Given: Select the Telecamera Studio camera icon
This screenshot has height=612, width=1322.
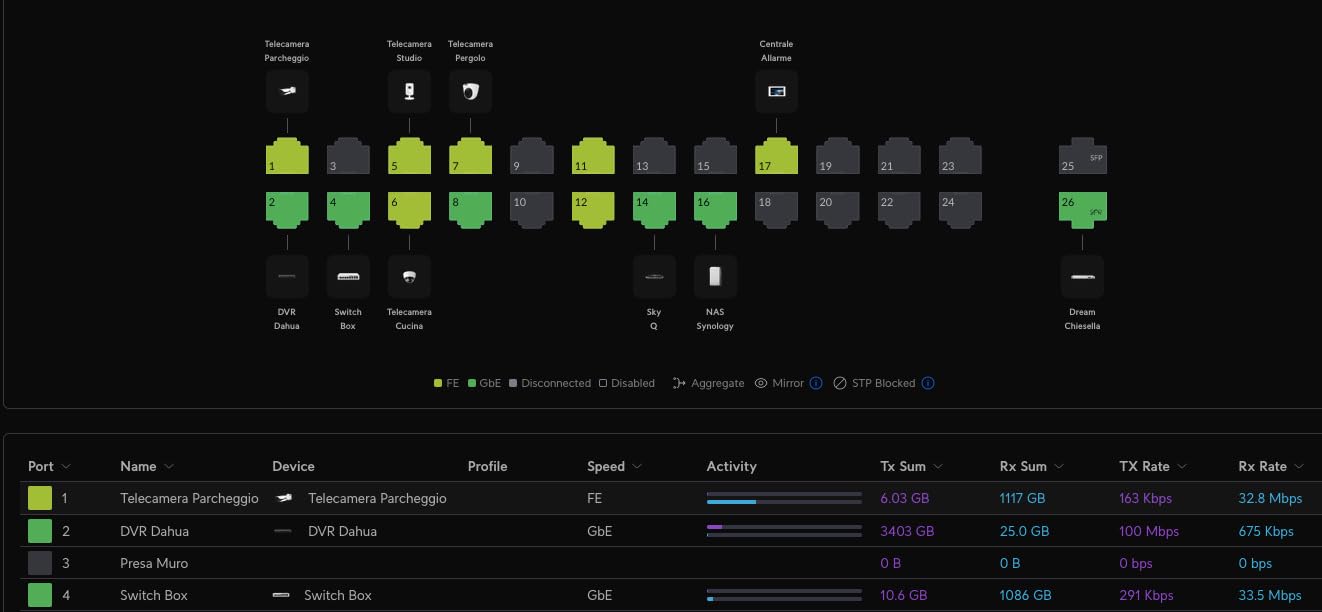Looking at the screenshot, I should coord(409,92).
